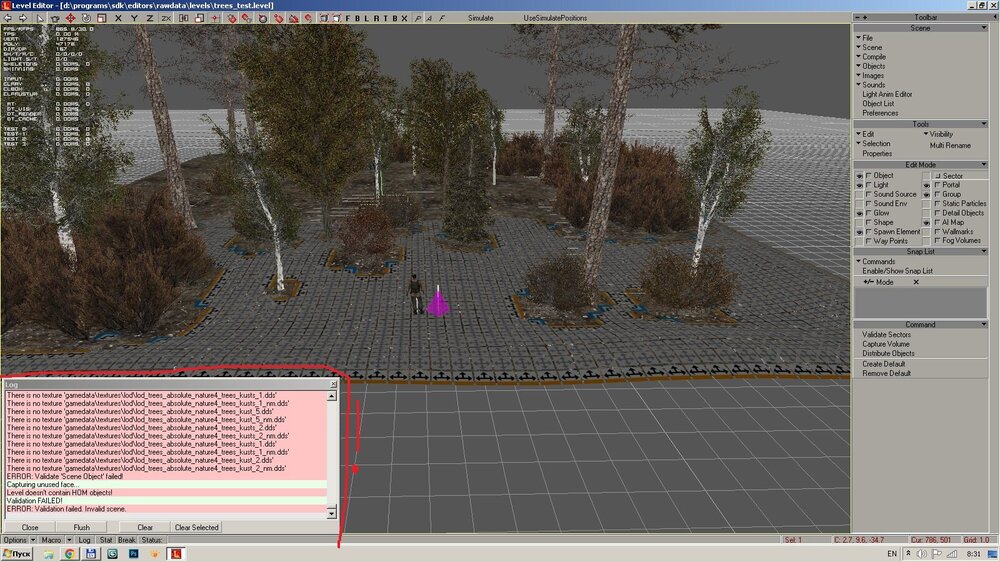Screen dimensions: 1000x562
Task: Enable the Sound Source edit mode checkbox
Action: click(x=869, y=194)
